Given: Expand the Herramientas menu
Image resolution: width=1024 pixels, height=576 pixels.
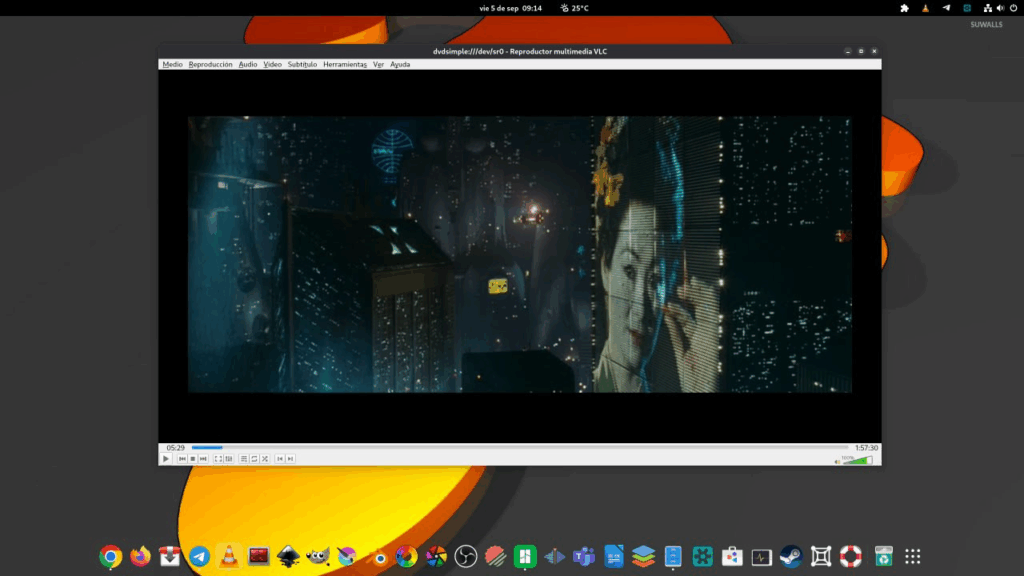Looking at the screenshot, I should pyautogui.click(x=344, y=64).
